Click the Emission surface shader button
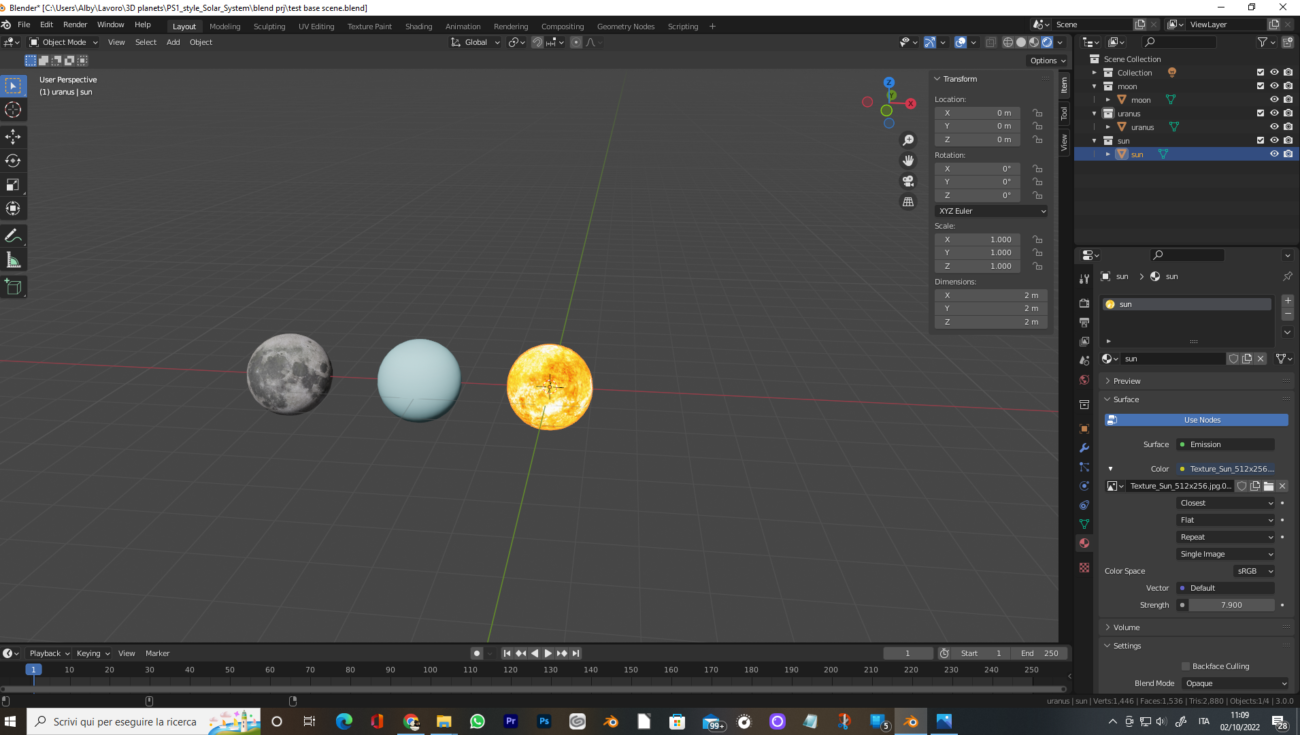Viewport: 1300px width, 735px height. [x=1225, y=444]
